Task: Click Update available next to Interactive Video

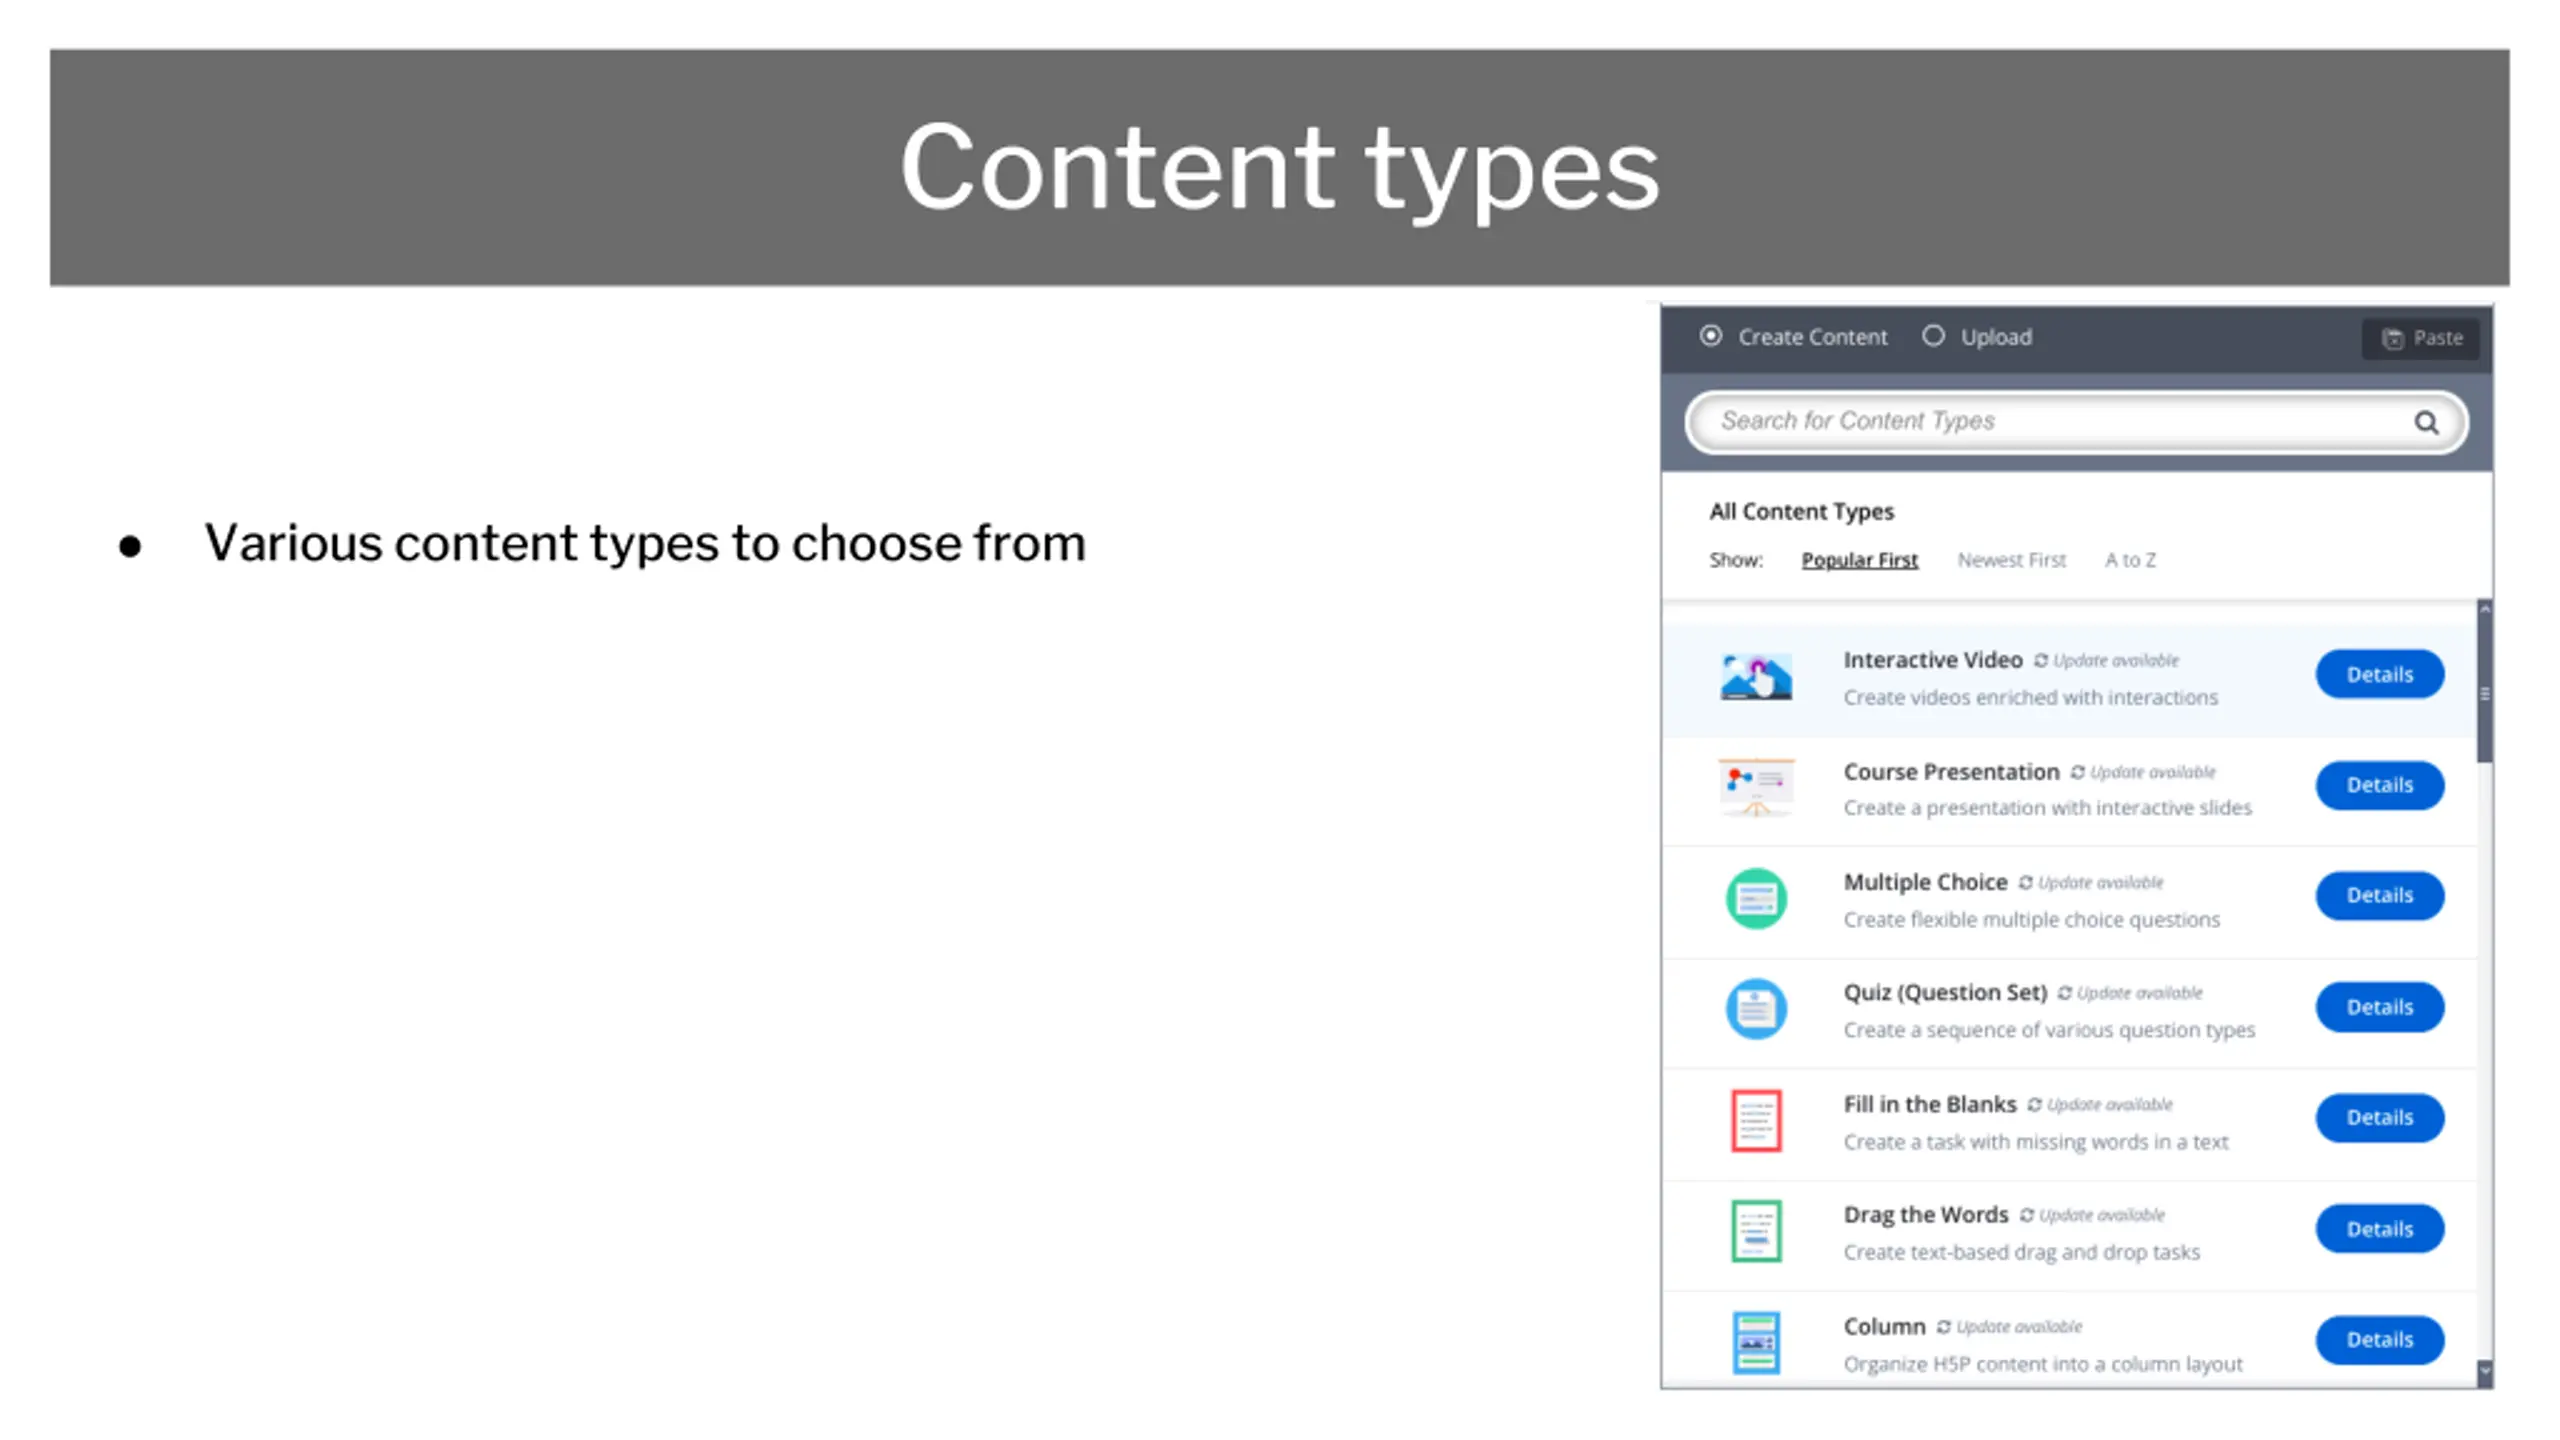Action: (2106, 661)
